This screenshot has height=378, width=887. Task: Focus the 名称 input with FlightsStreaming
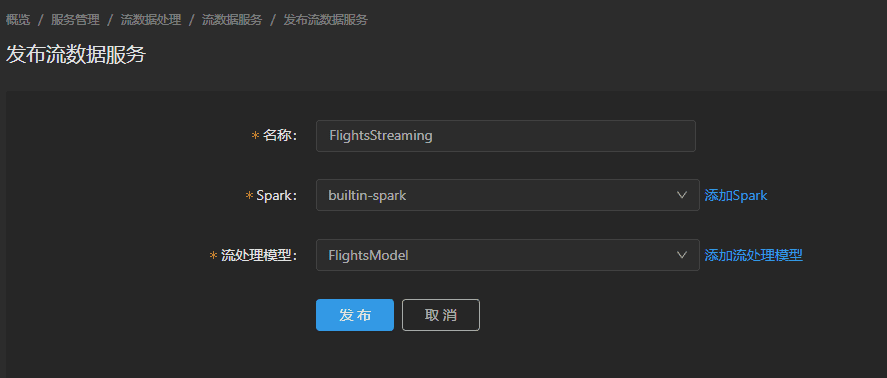click(506, 136)
